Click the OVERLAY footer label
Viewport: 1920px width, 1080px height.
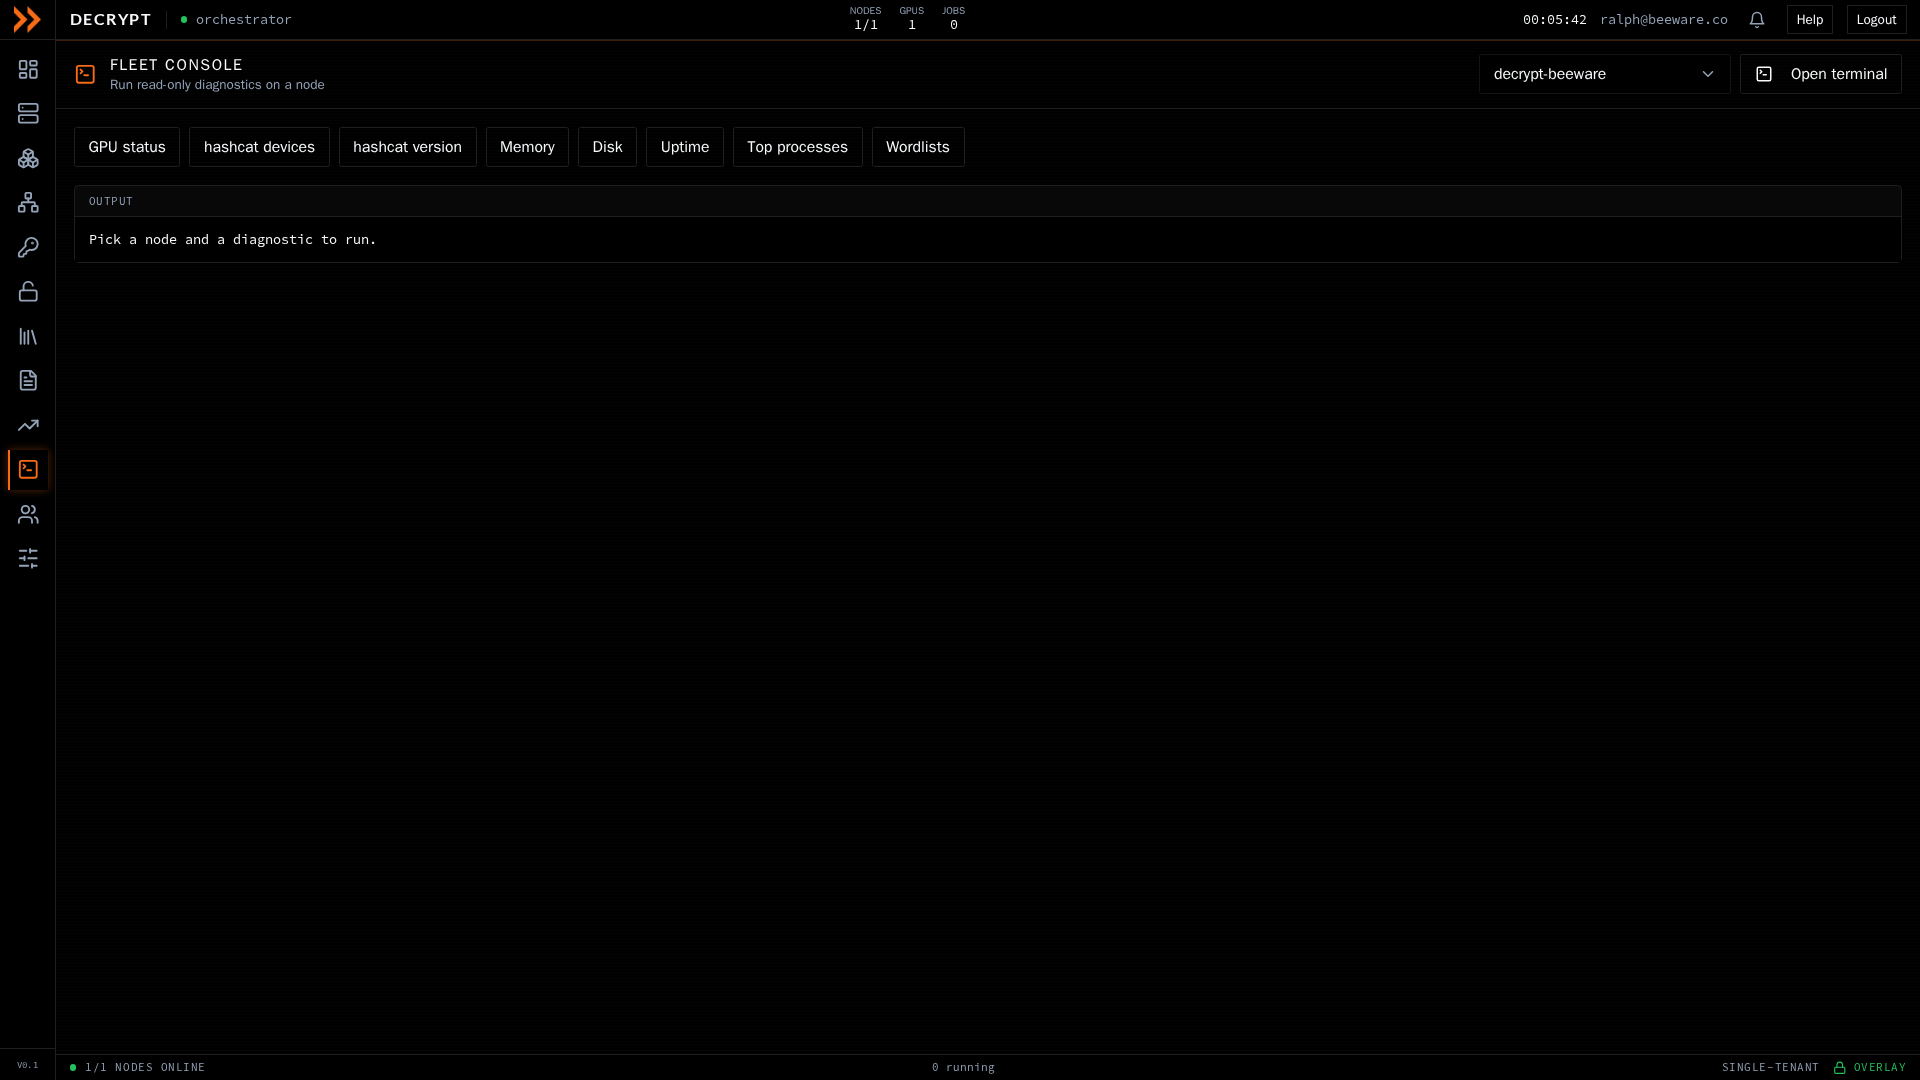pos(1879,1067)
